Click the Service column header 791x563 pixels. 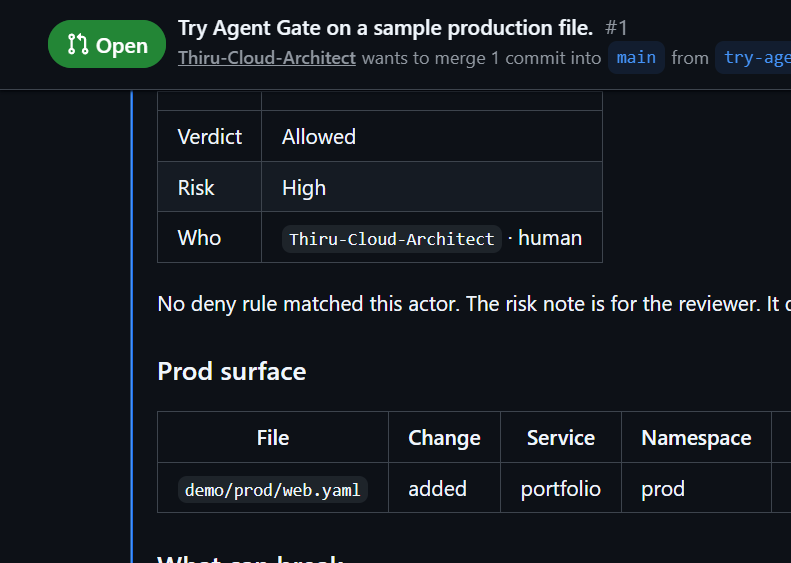tap(561, 437)
